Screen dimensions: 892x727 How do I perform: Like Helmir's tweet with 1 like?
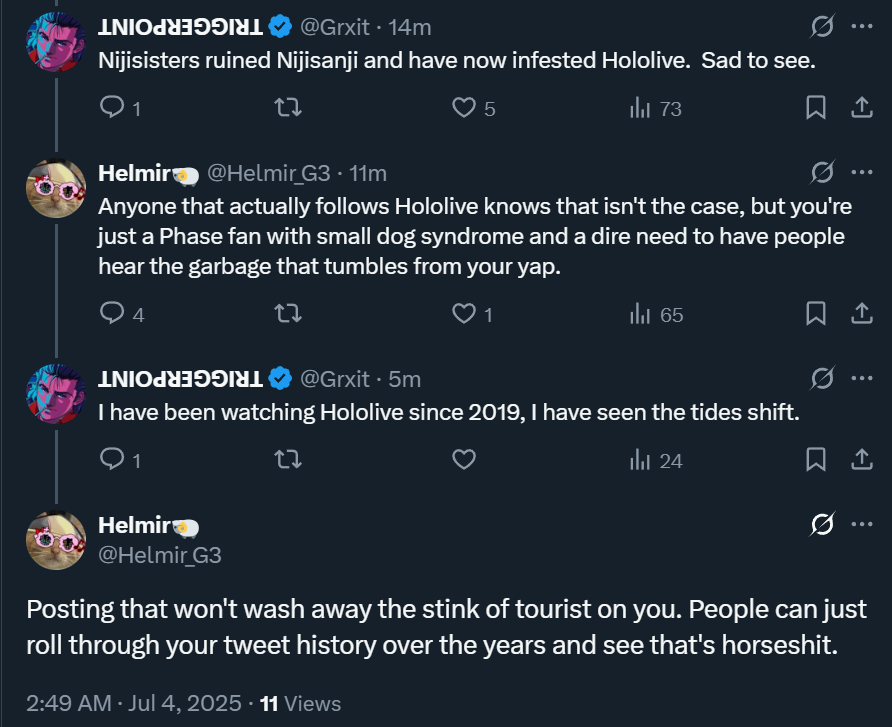pos(463,314)
